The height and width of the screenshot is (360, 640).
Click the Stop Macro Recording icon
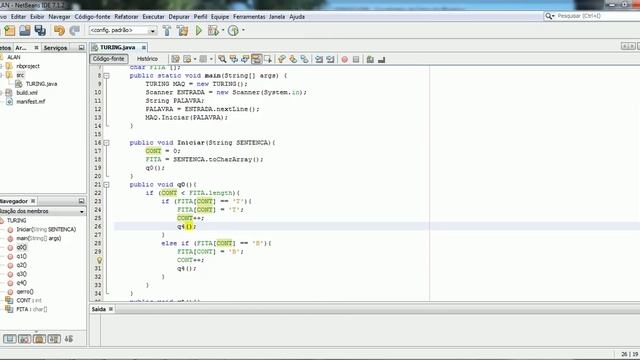[x=356, y=60]
